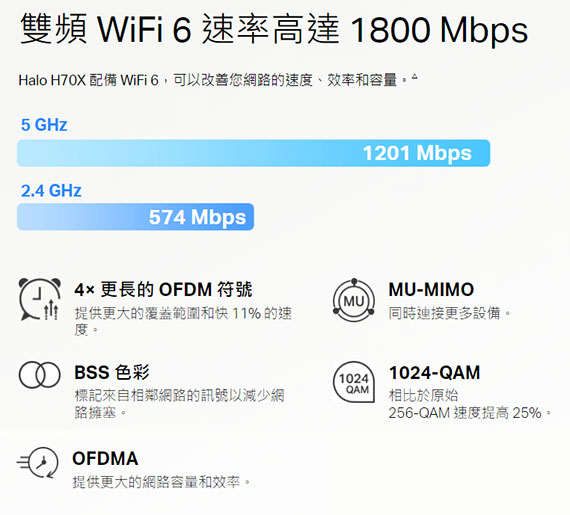This screenshot has height=515, width=570.
Task: Click the 256-QAM 25% speed description
Action: [x=470, y=404]
